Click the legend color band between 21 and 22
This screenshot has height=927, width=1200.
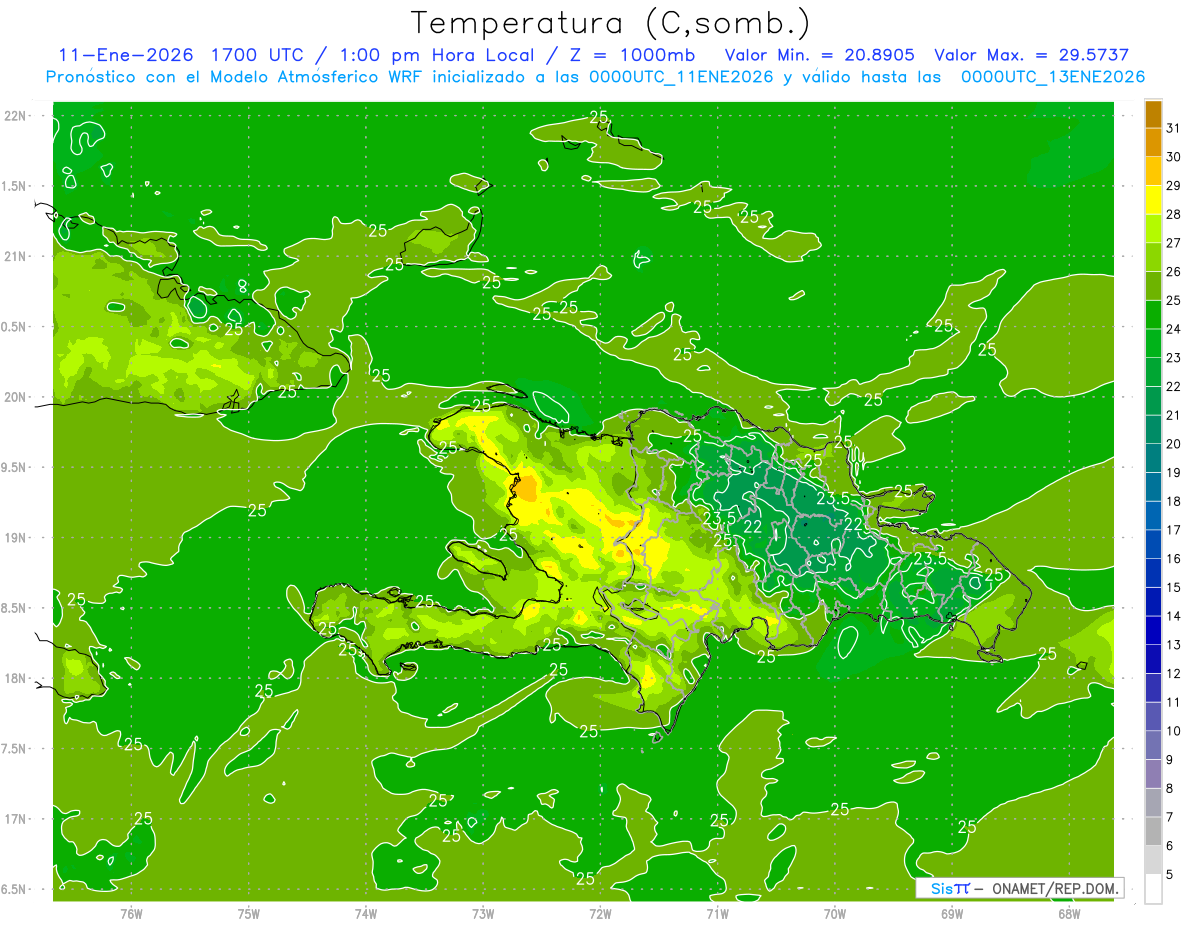pos(1153,400)
